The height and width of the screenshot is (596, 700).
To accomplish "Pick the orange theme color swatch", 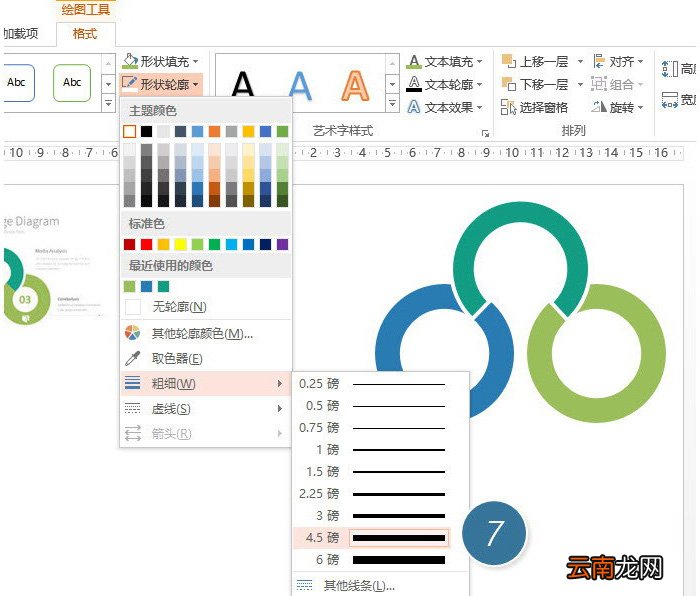I will click(214, 131).
